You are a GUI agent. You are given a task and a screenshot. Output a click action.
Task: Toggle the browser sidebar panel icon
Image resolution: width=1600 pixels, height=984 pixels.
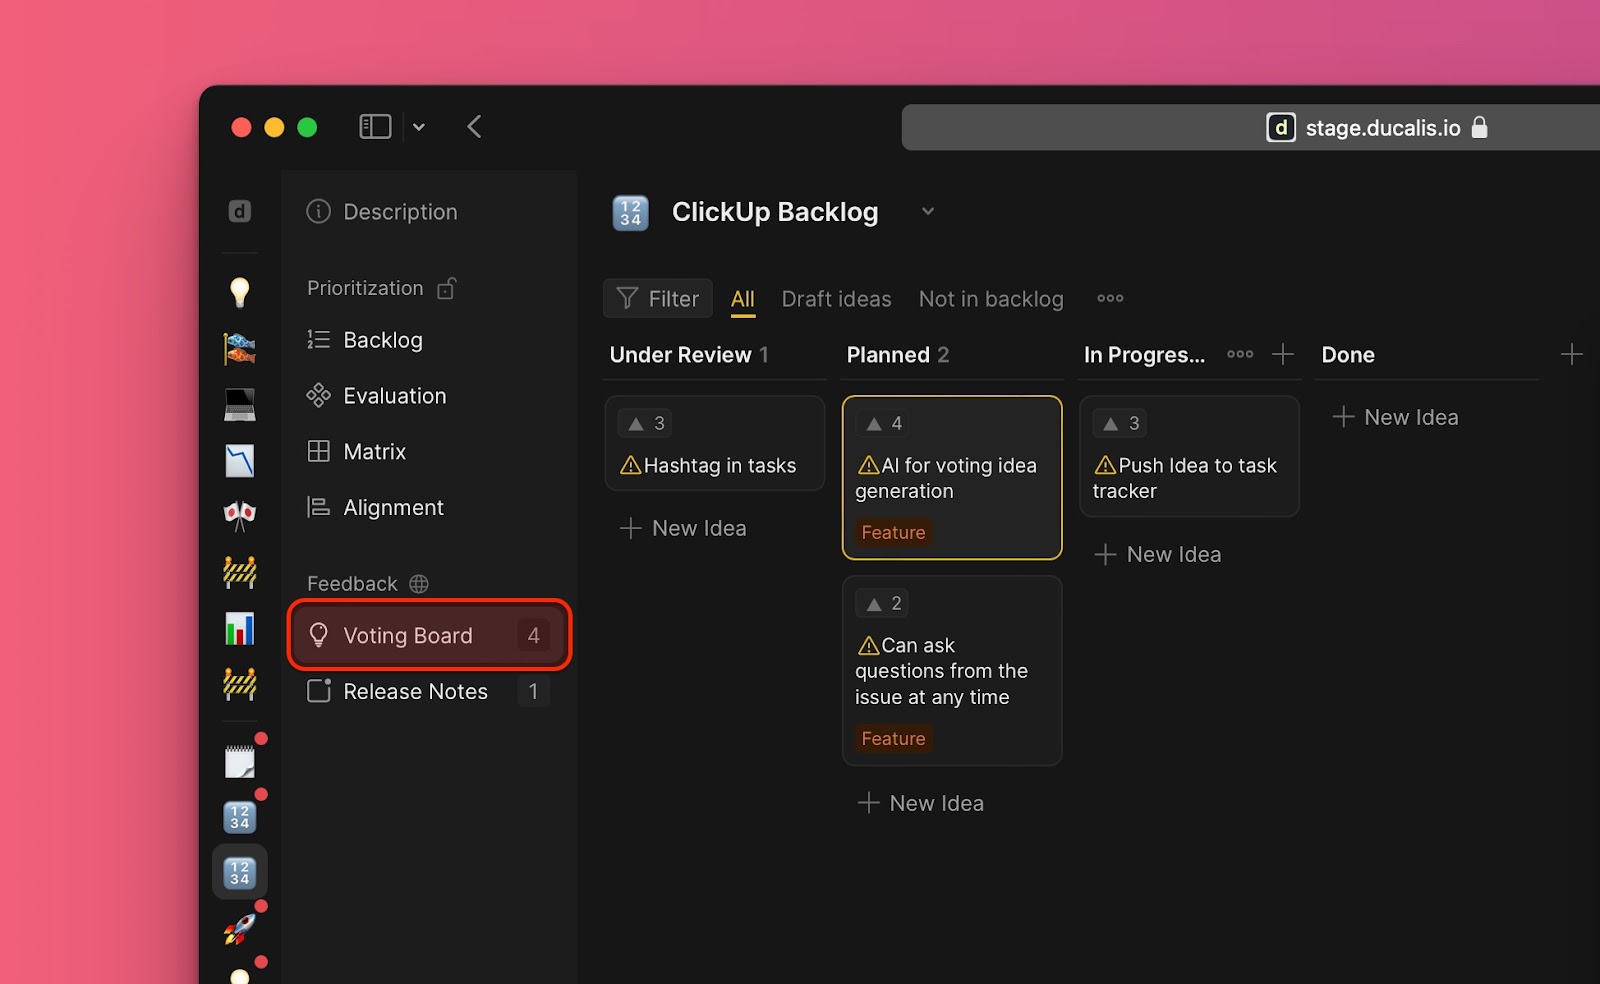375,127
